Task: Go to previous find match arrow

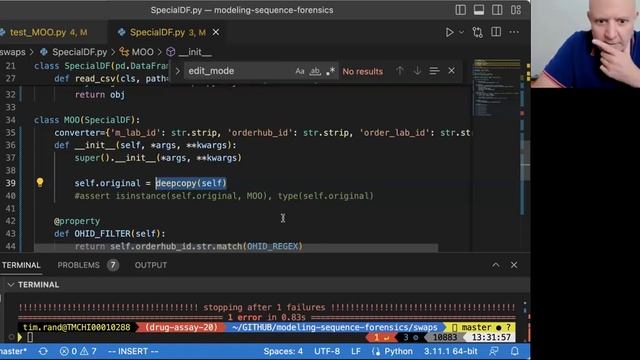Action: (400, 71)
